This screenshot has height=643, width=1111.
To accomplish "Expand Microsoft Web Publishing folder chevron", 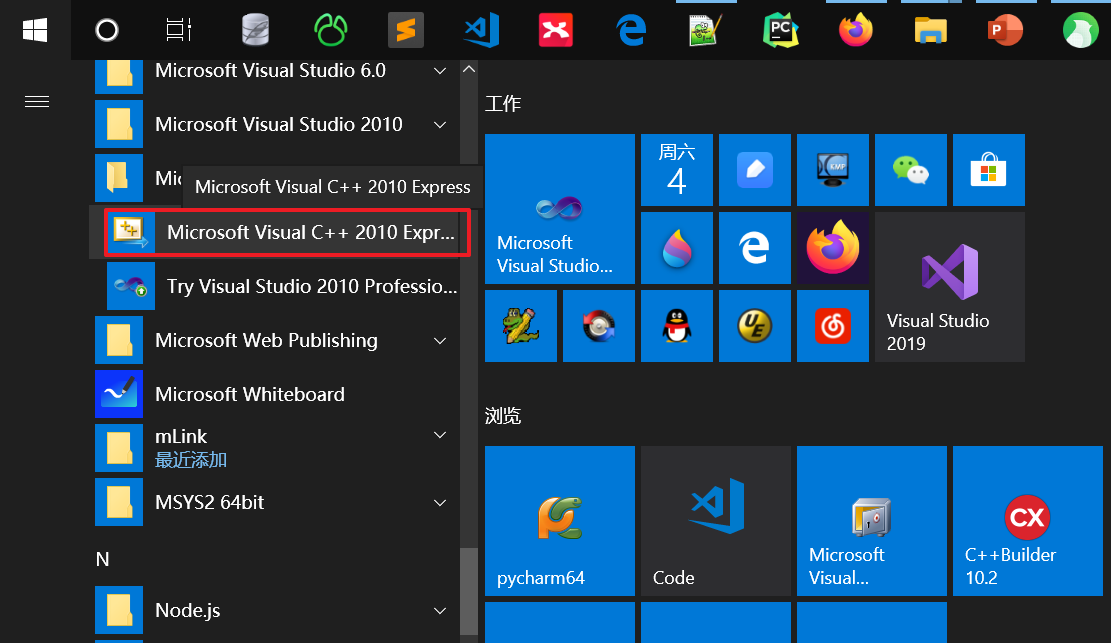I will point(440,341).
